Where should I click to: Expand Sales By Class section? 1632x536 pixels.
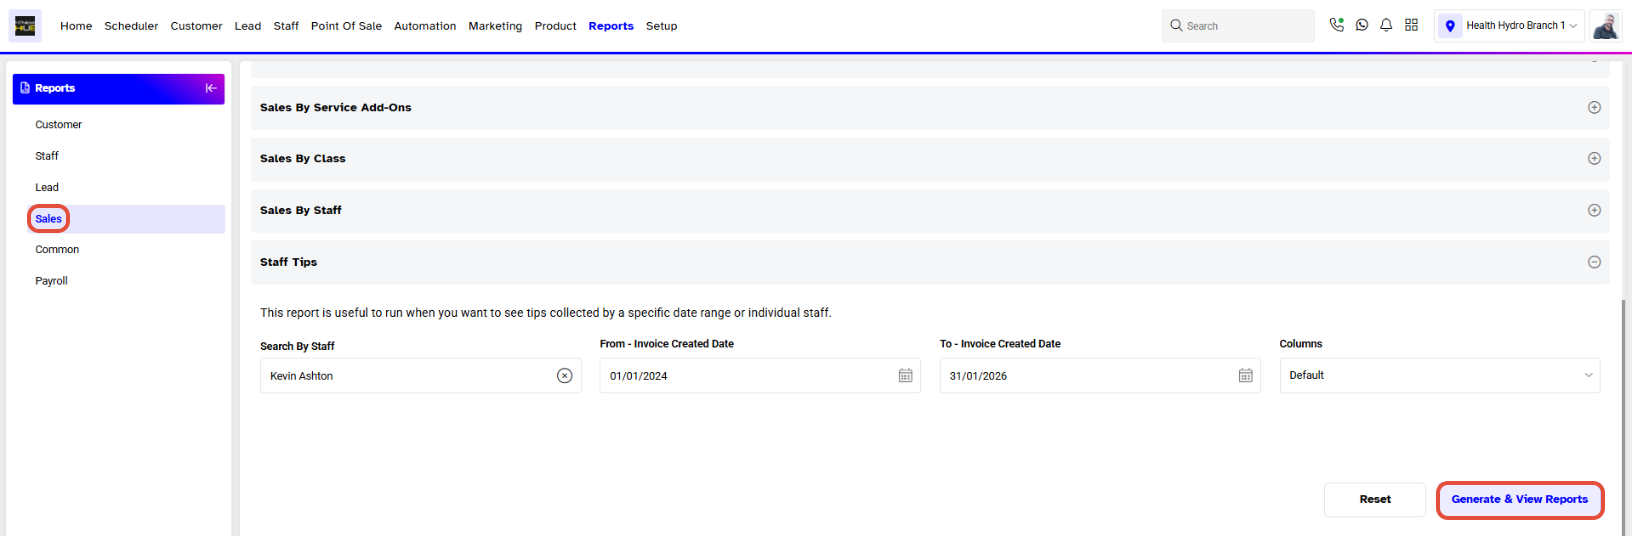click(1594, 158)
